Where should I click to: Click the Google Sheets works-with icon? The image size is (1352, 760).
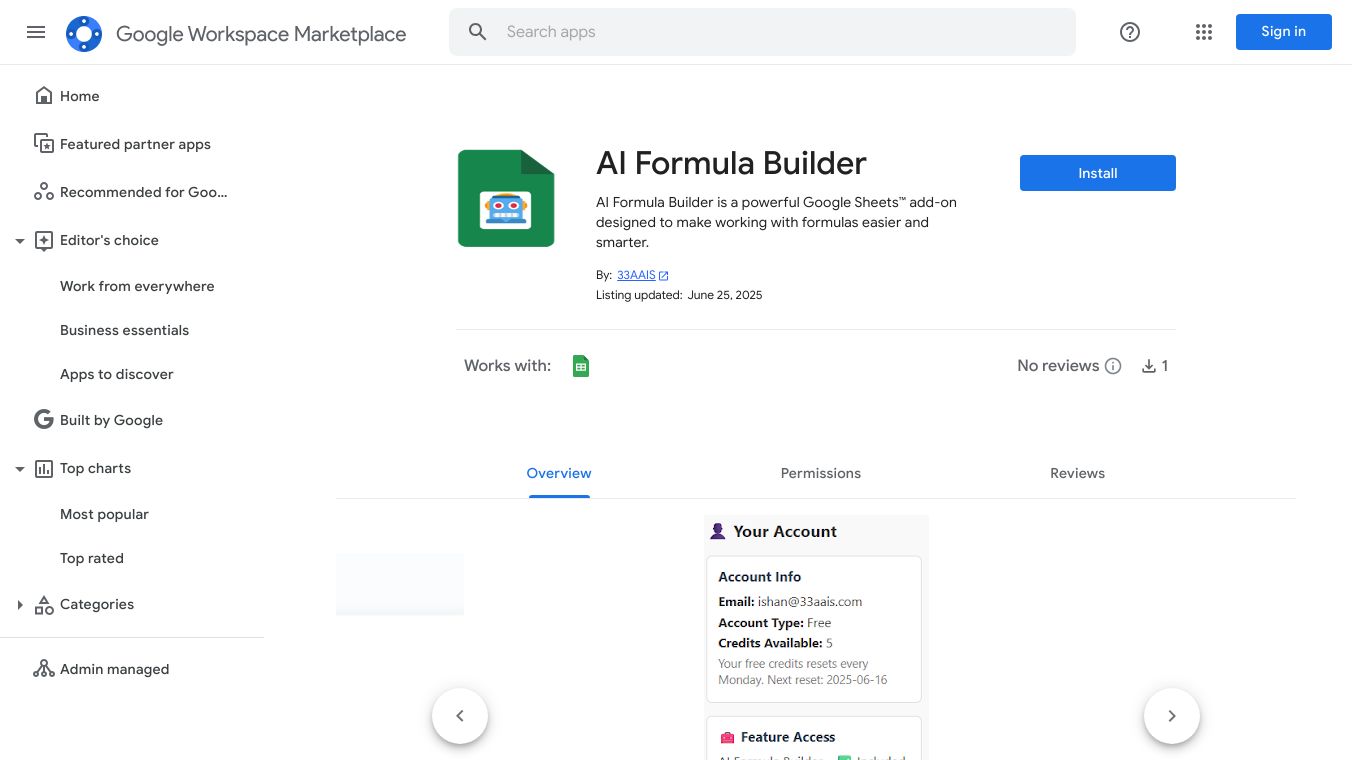click(581, 366)
